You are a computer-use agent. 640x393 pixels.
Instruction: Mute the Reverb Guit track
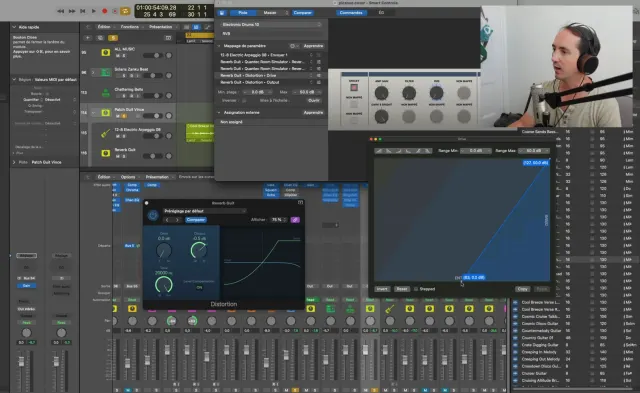(118, 156)
